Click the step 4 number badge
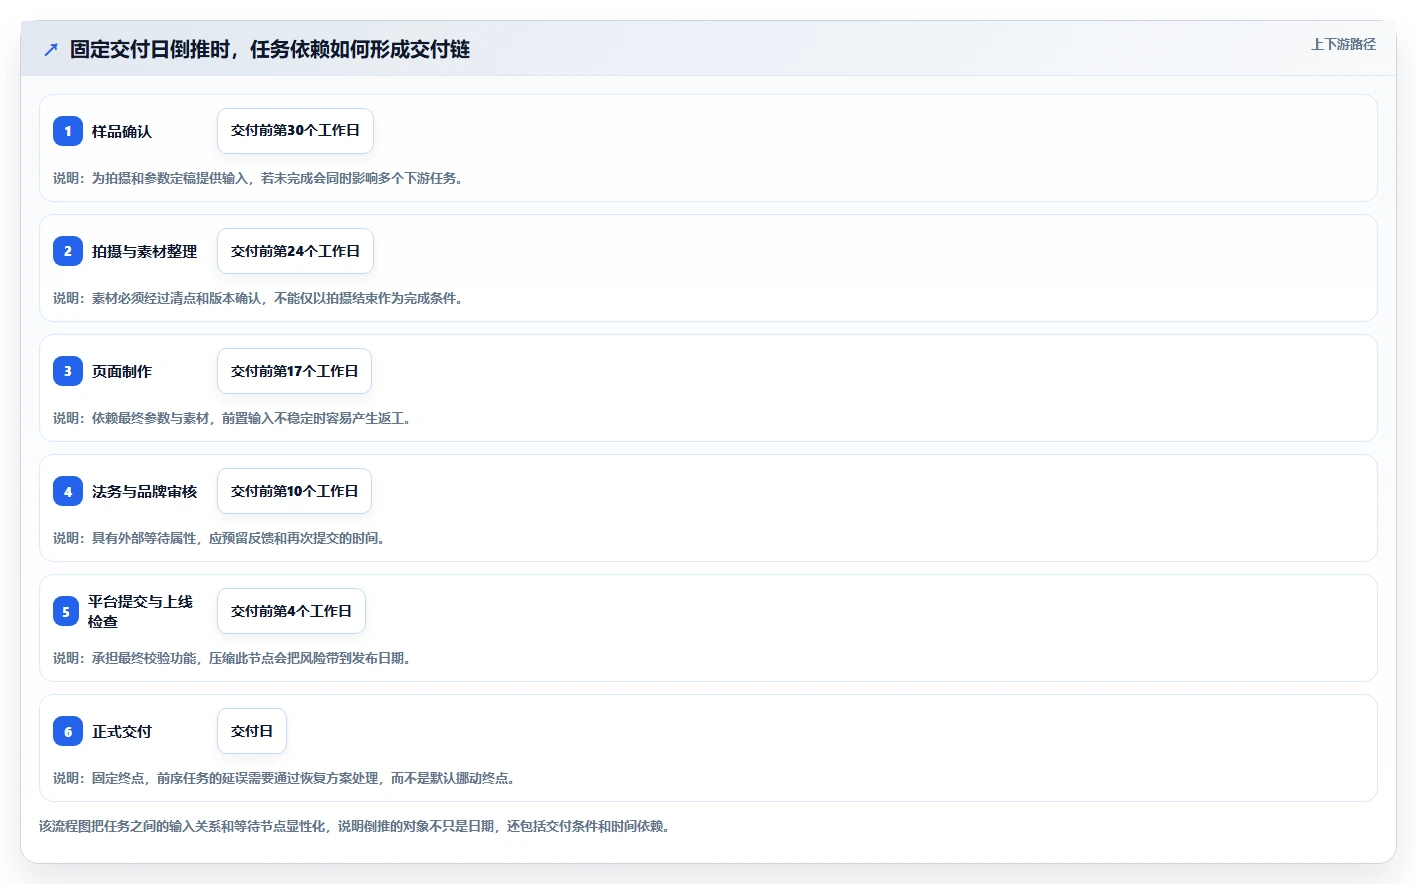 pos(68,491)
